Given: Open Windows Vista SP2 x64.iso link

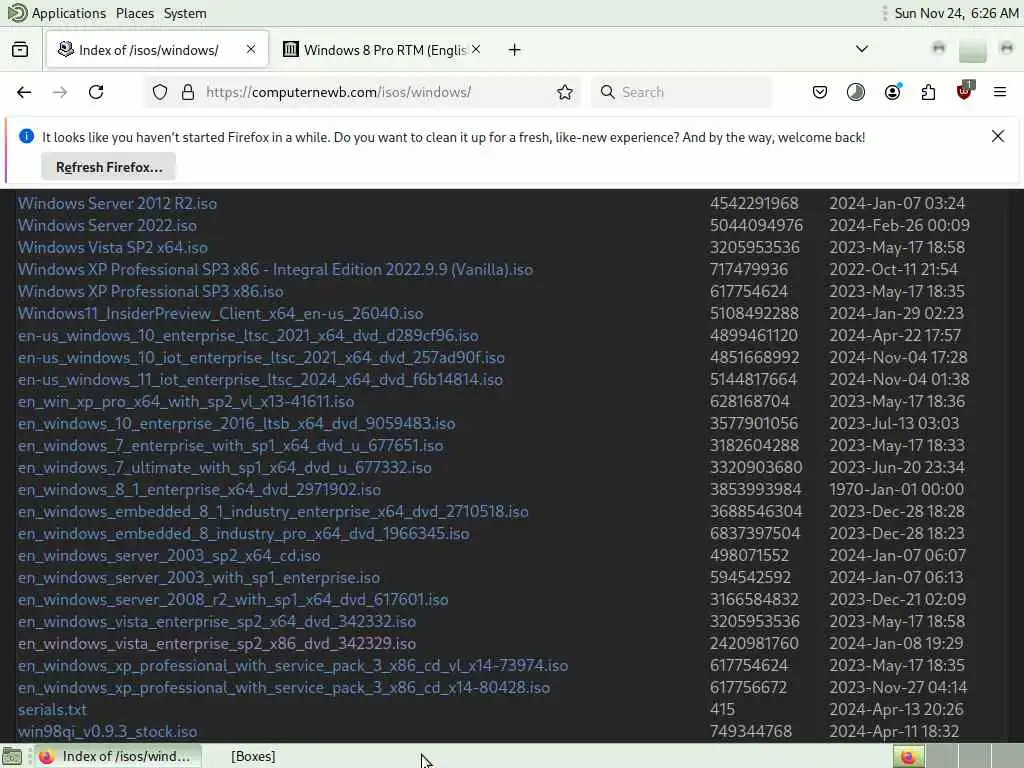Looking at the screenshot, I should tap(112, 248).
